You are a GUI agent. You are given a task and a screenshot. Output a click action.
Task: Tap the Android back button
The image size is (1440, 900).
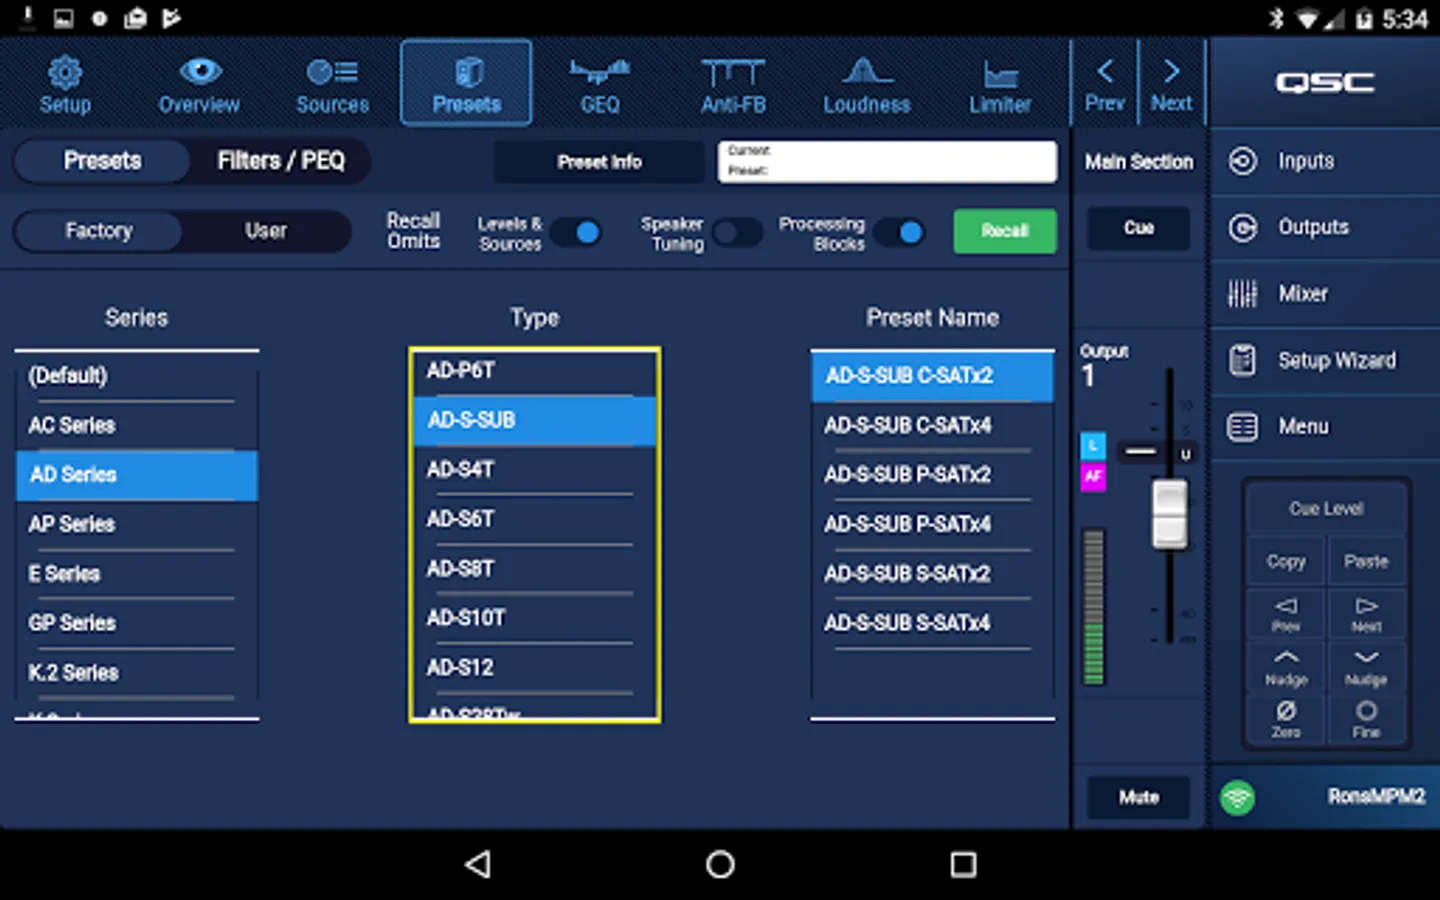(x=478, y=864)
